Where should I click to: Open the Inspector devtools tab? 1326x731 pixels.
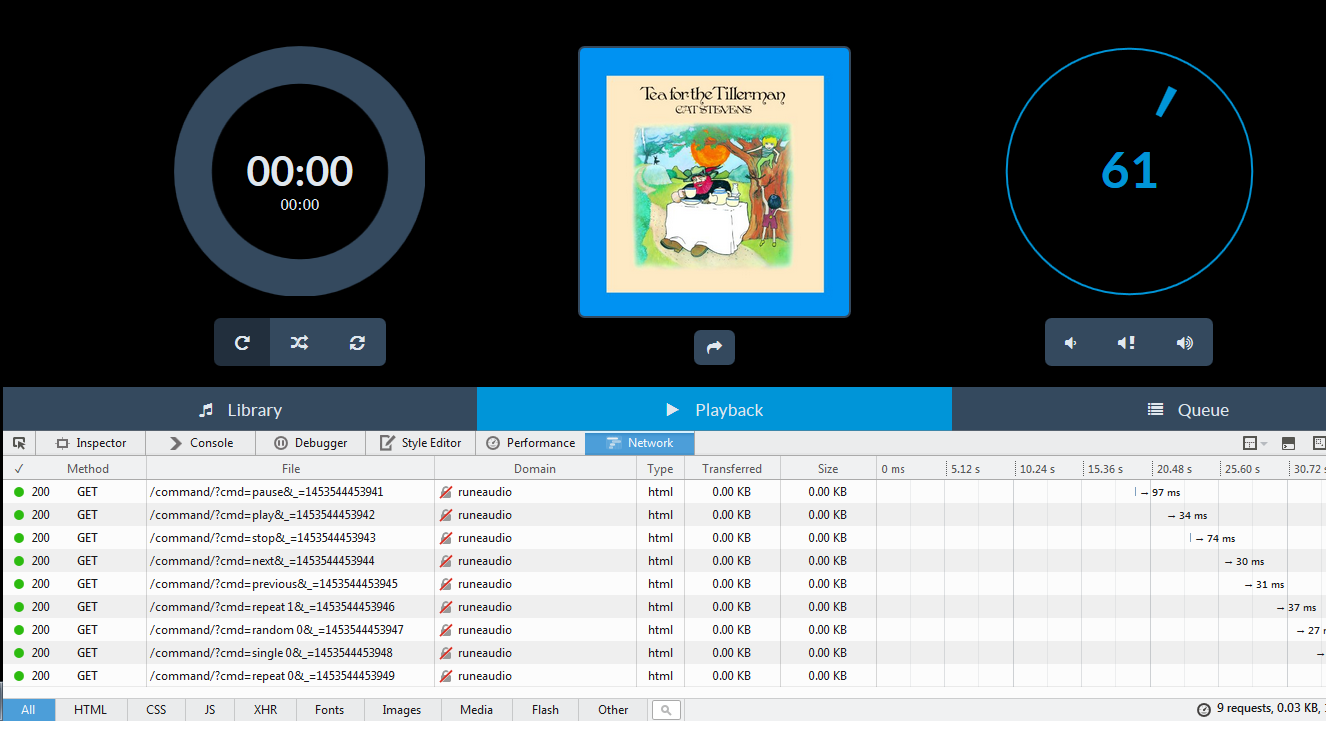91,443
